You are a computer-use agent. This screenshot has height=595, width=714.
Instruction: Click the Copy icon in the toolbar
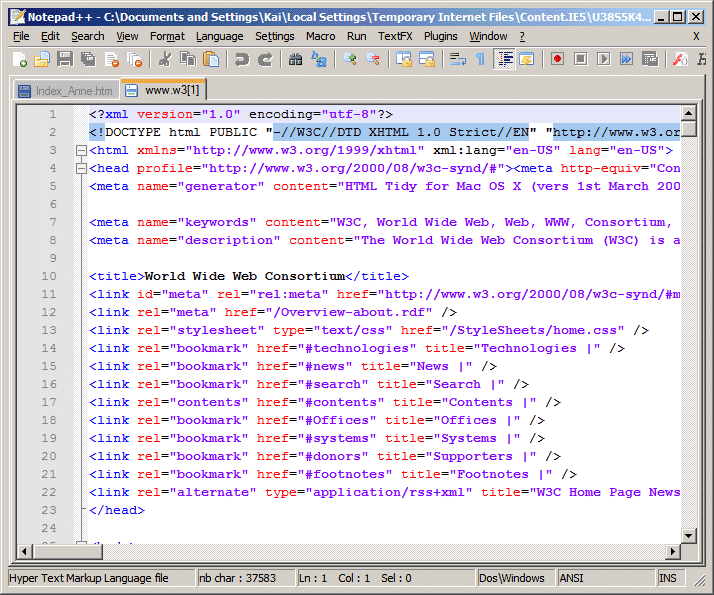pos(188,59)
